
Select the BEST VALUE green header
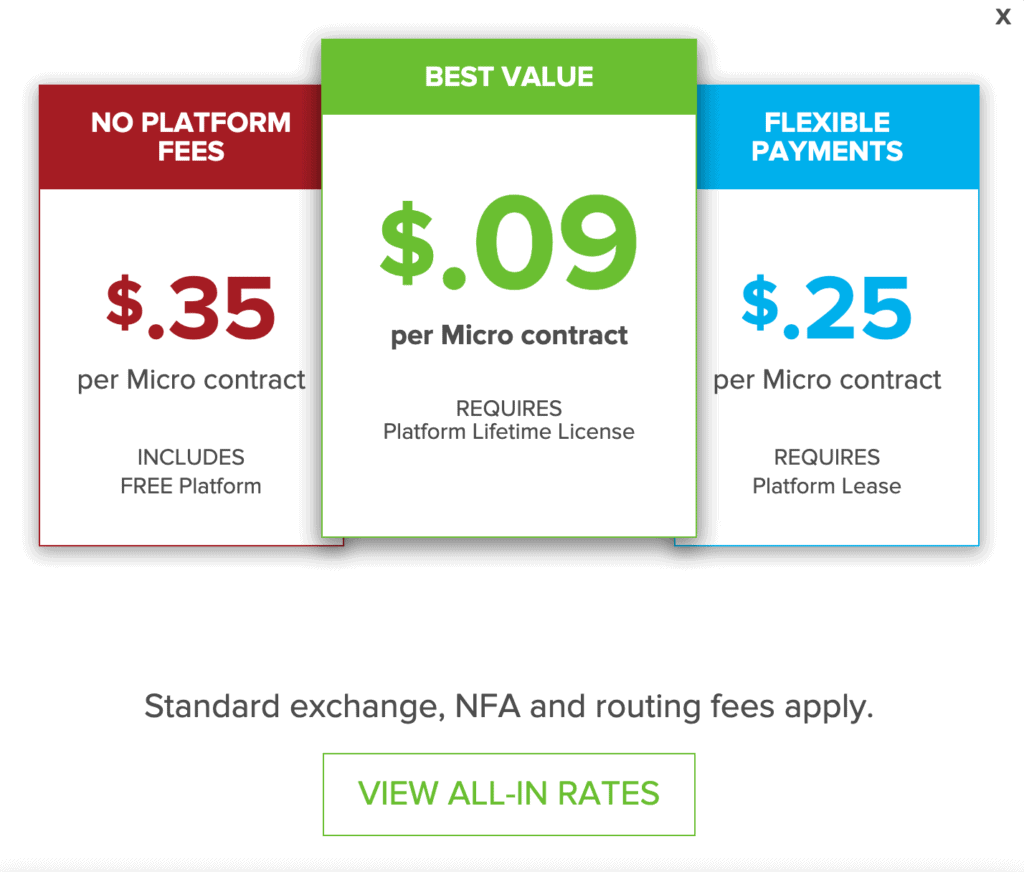coord(509,77)
